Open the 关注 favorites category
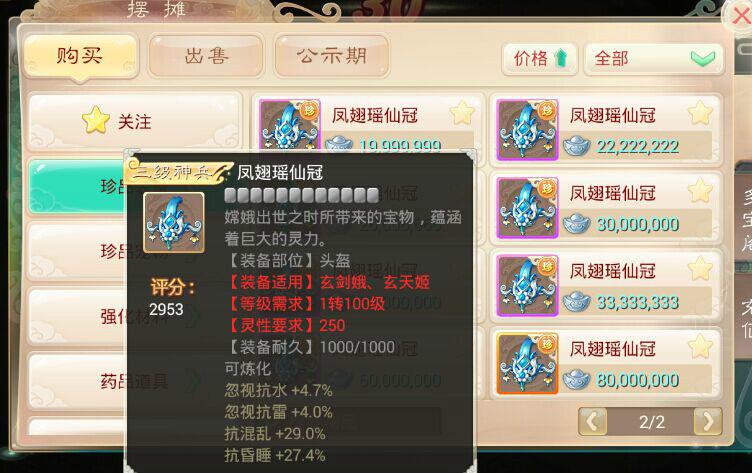The width and height of the screenshot is (752, 473). [x=134, y=121]
